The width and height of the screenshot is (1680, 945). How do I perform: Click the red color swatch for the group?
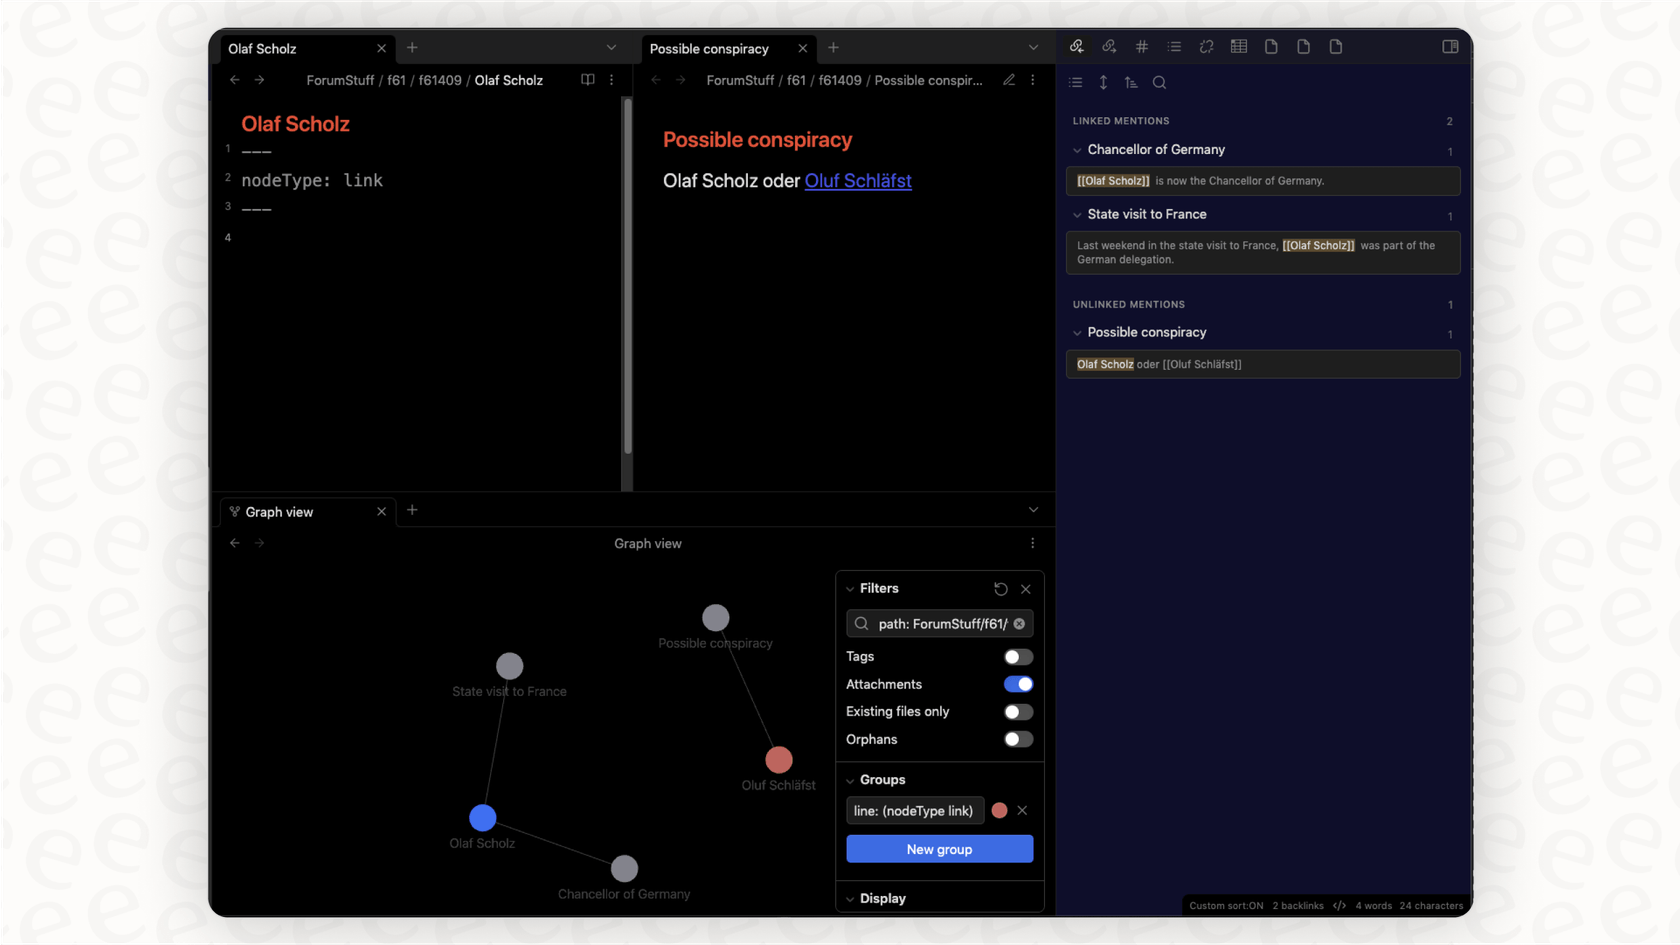999,810
